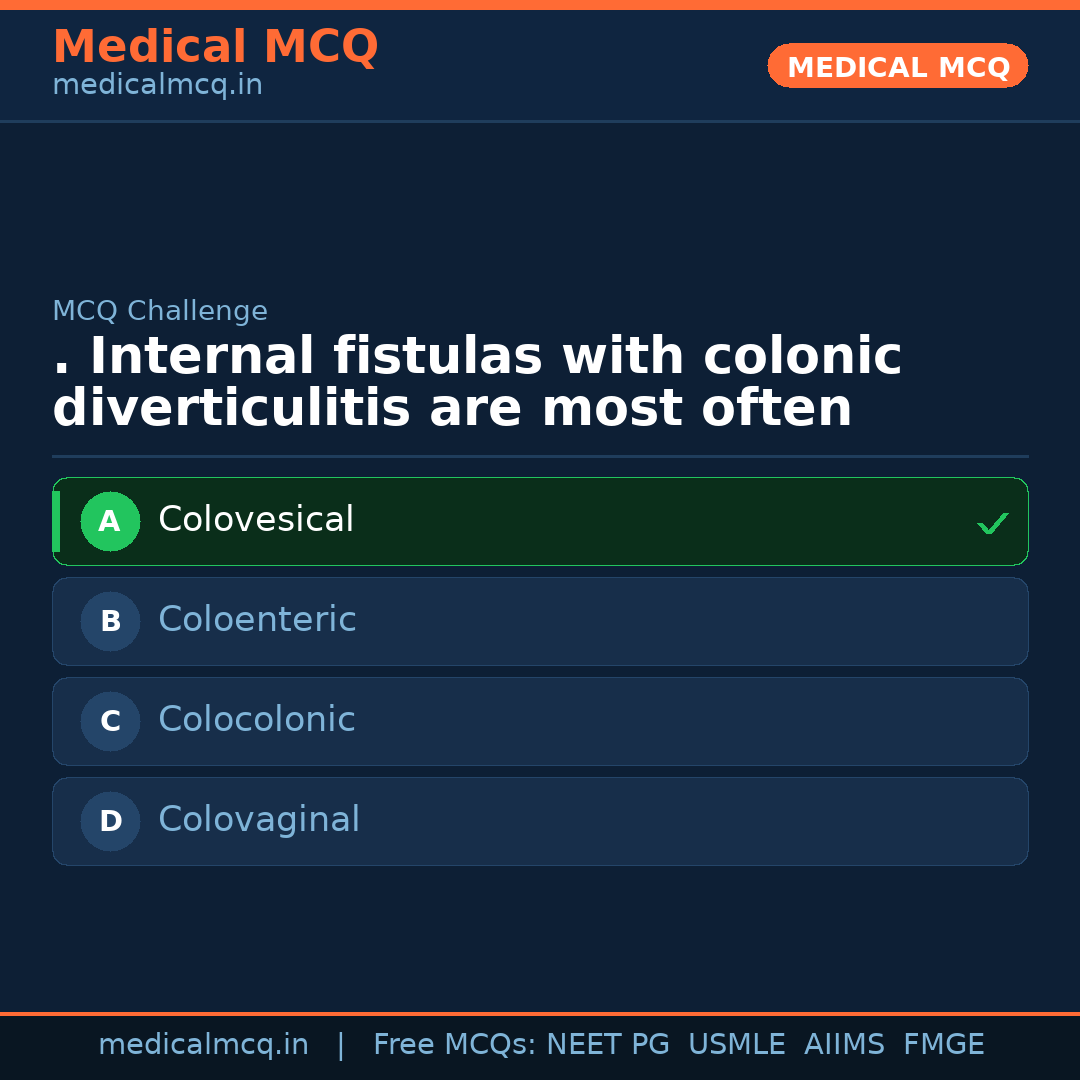Click AIIMS in the footer
Screen dimensions: 1080x1080
(x=844, y=1045)
